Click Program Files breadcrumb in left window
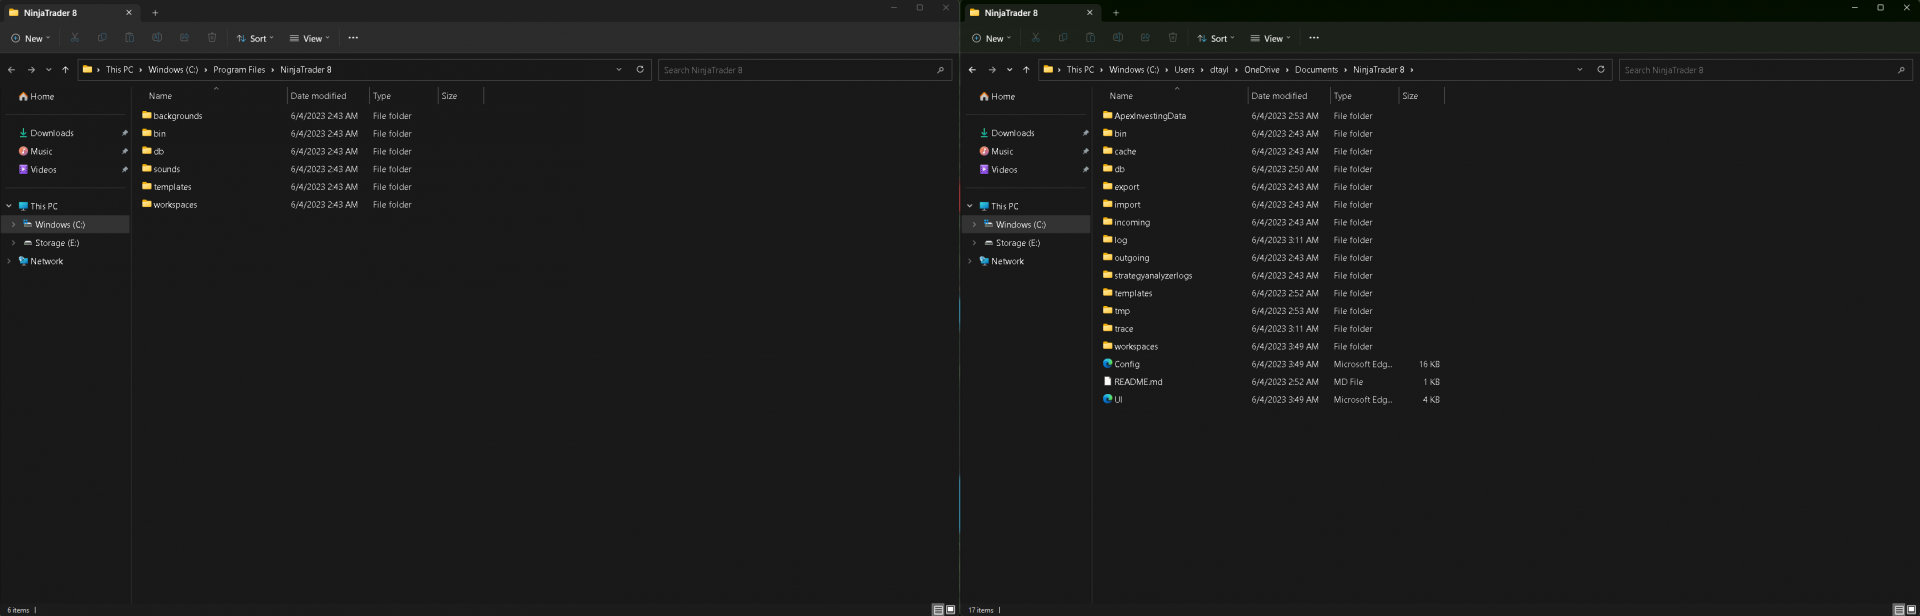 point(239,70)
